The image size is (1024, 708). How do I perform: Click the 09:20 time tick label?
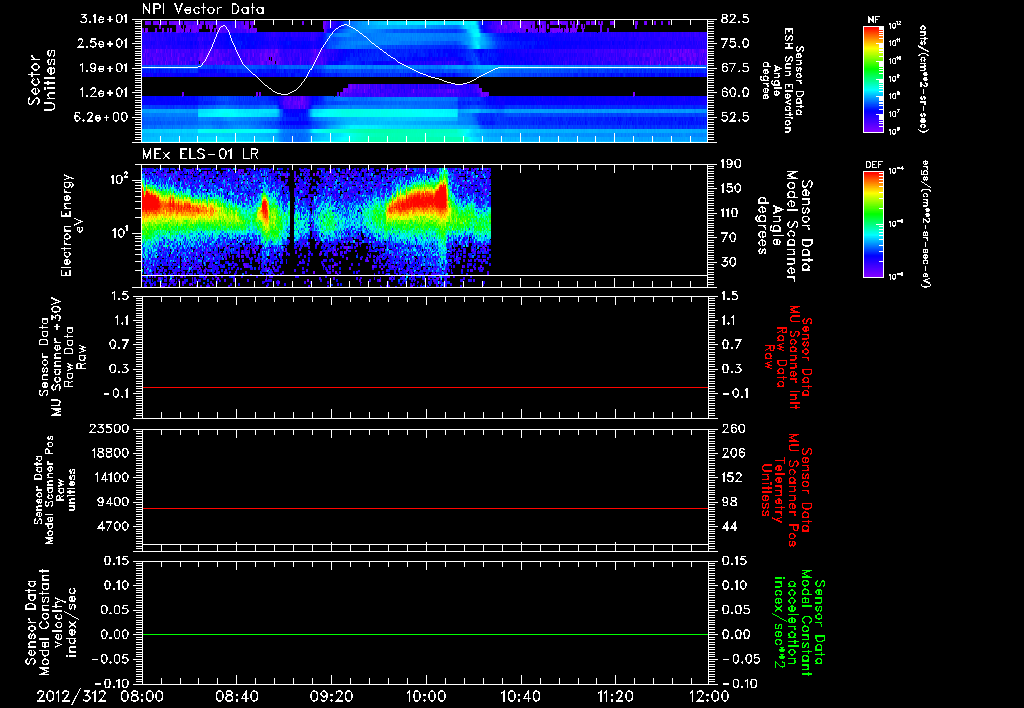click(x=331, y=696)
